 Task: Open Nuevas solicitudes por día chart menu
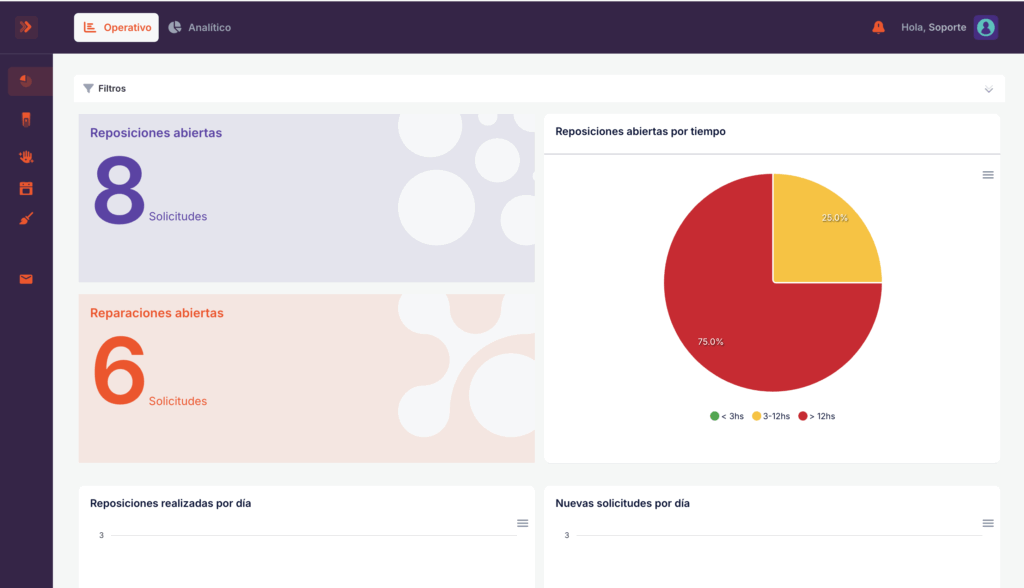tap(988, 523)
